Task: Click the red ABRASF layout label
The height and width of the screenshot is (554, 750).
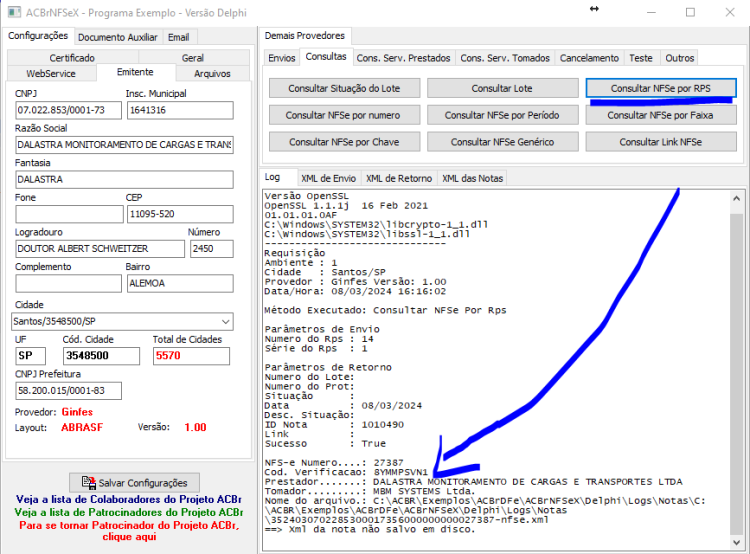Action: pyautogui.click(x=82, y=427)
